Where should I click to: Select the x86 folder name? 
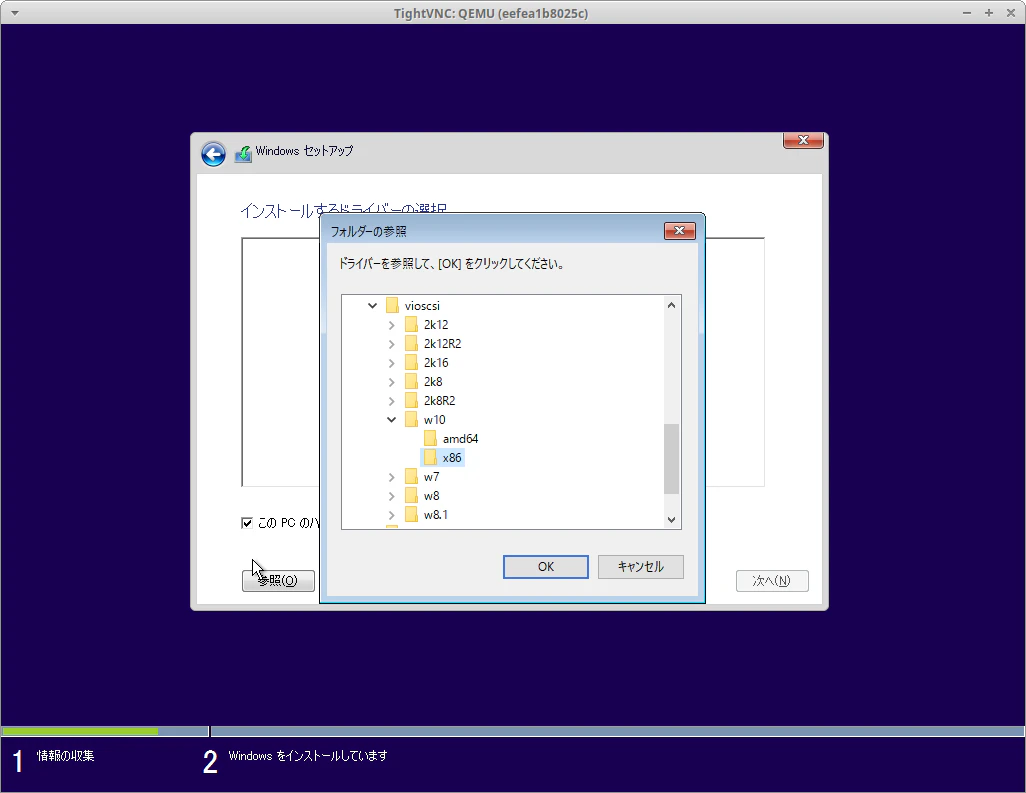click(452, 457)
